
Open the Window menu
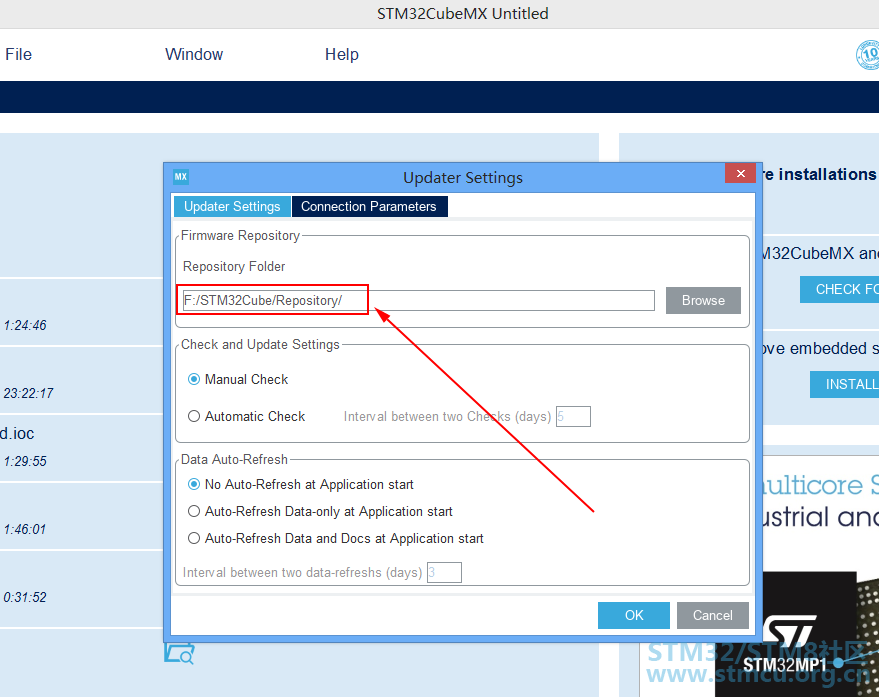click(194, 54)
